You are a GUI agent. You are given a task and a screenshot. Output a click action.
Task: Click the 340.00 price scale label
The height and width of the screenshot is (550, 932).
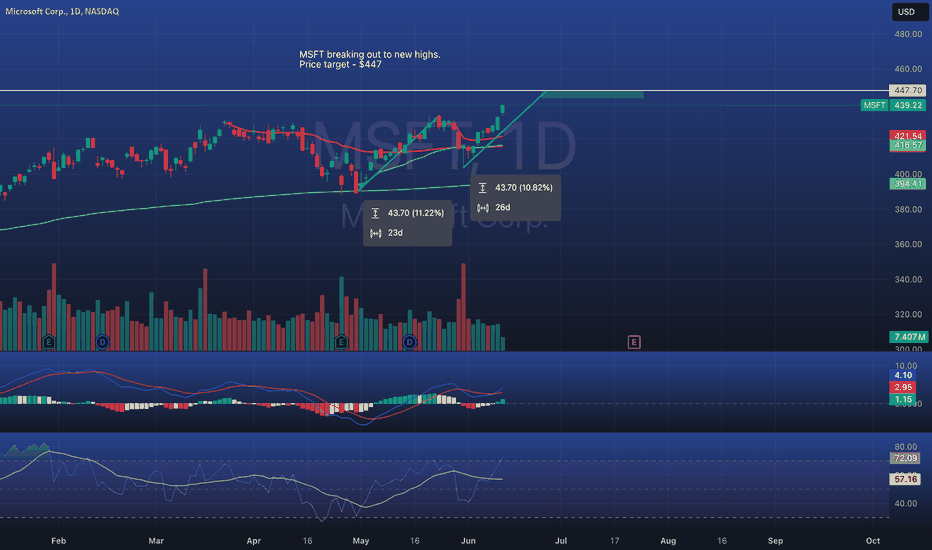tap(908, 279)
